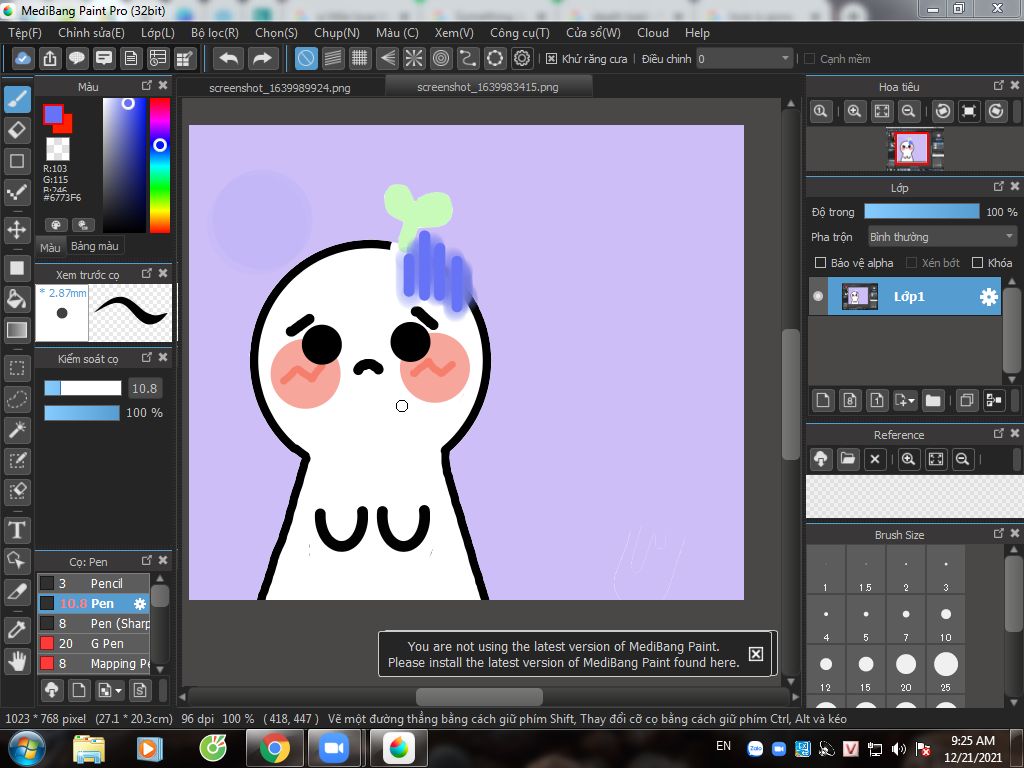Open Google Chrome from the taskbar
This screenshot has height=768, width=1024.
point(275,748)
